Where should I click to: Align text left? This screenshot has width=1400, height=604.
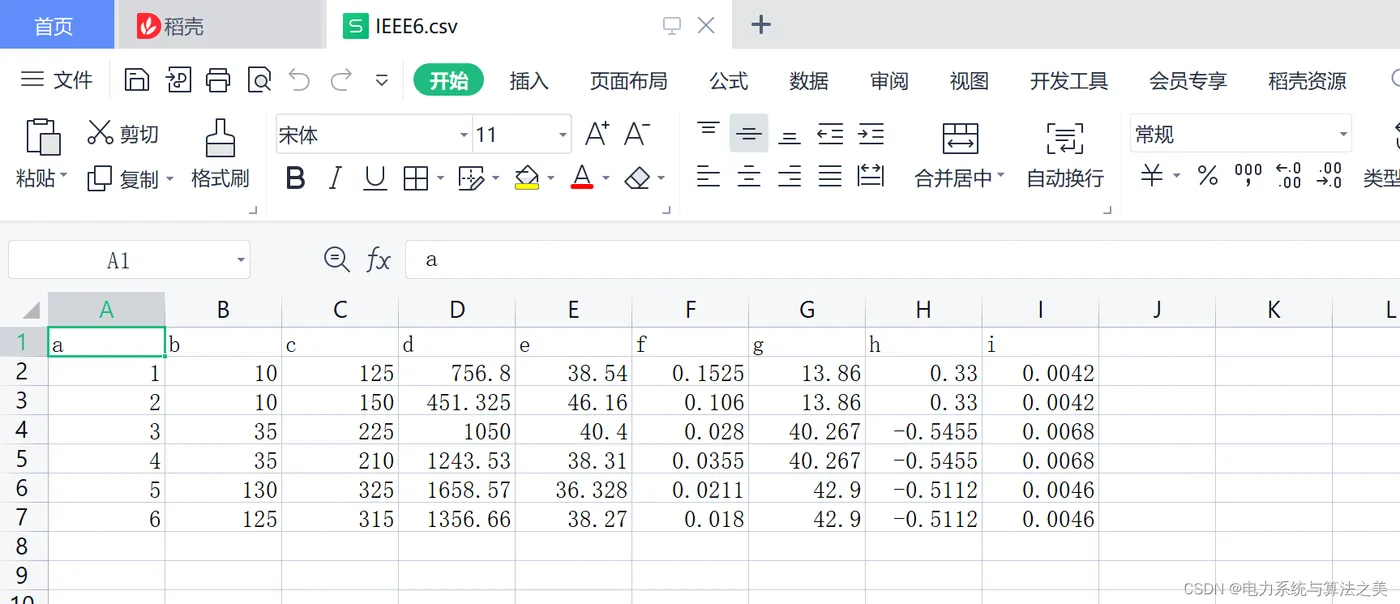708,178
